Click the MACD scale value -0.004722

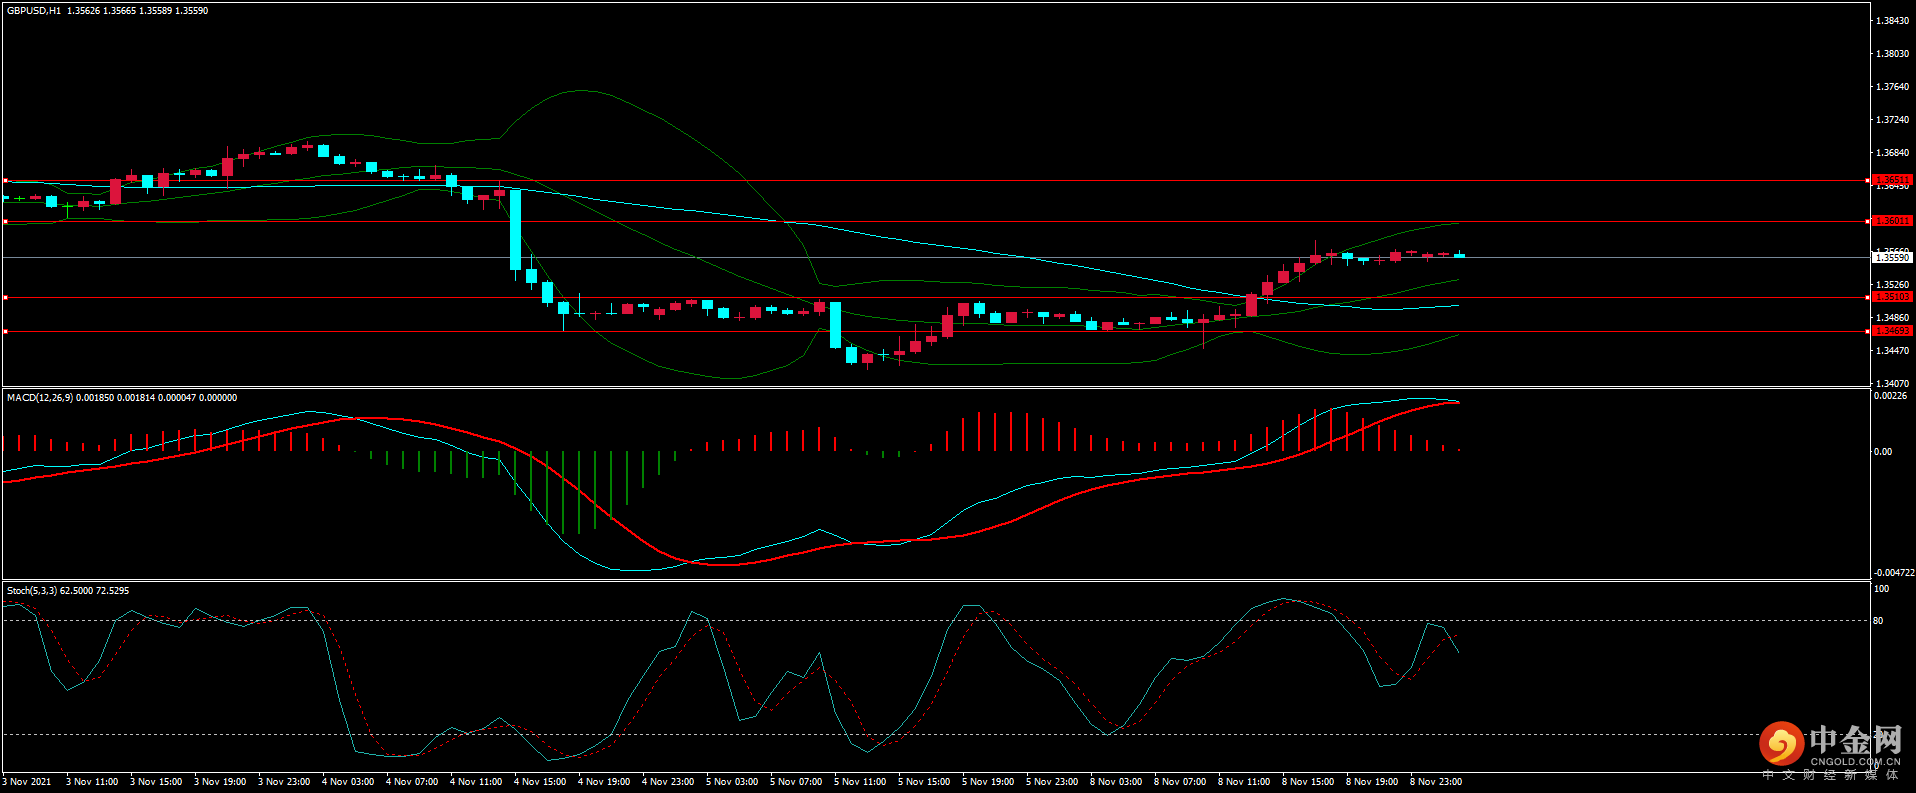(x=1894, y=573)
